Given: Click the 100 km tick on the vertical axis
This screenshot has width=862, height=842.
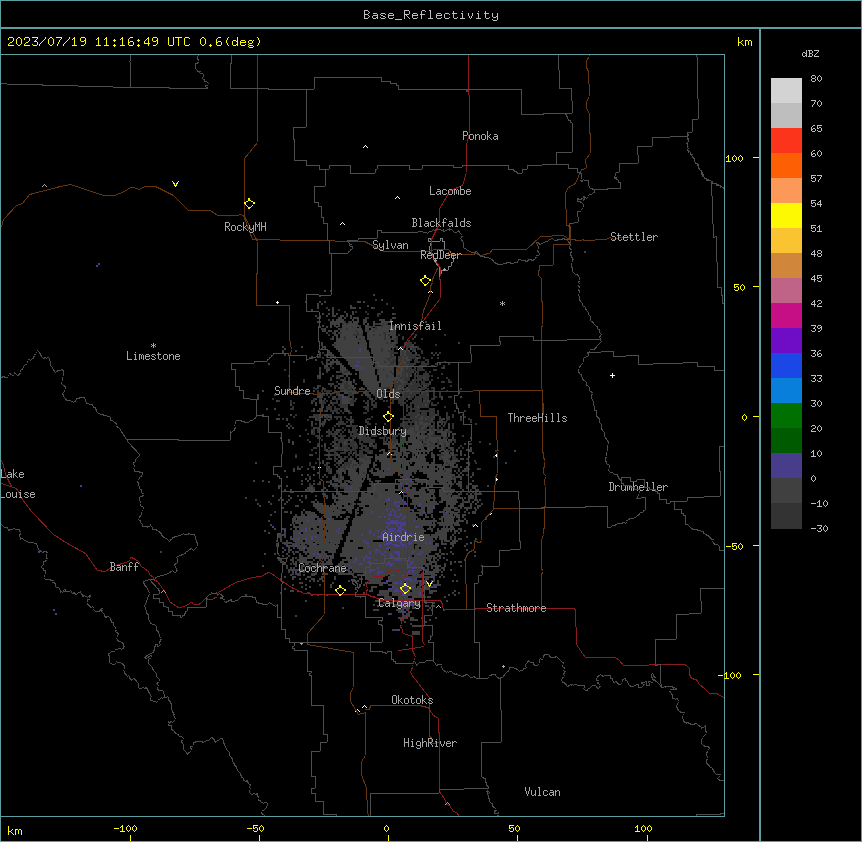Looking at the screenshot, I should pyautogui.click(x=734, y=158).
